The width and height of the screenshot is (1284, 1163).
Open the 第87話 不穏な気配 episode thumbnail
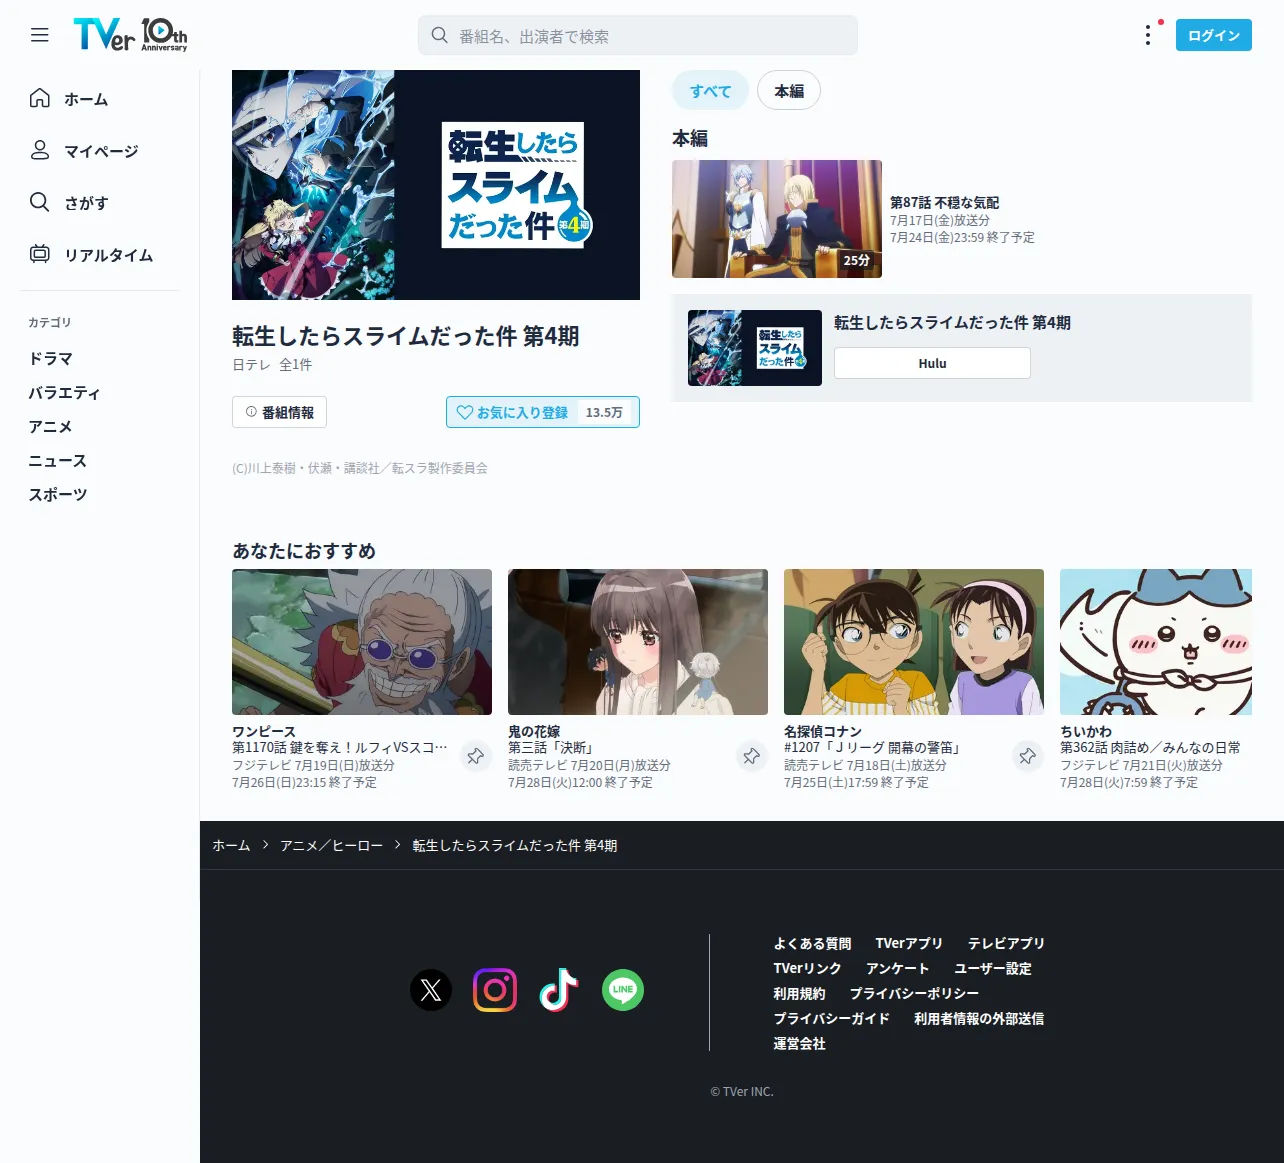[x=777, y=219]
